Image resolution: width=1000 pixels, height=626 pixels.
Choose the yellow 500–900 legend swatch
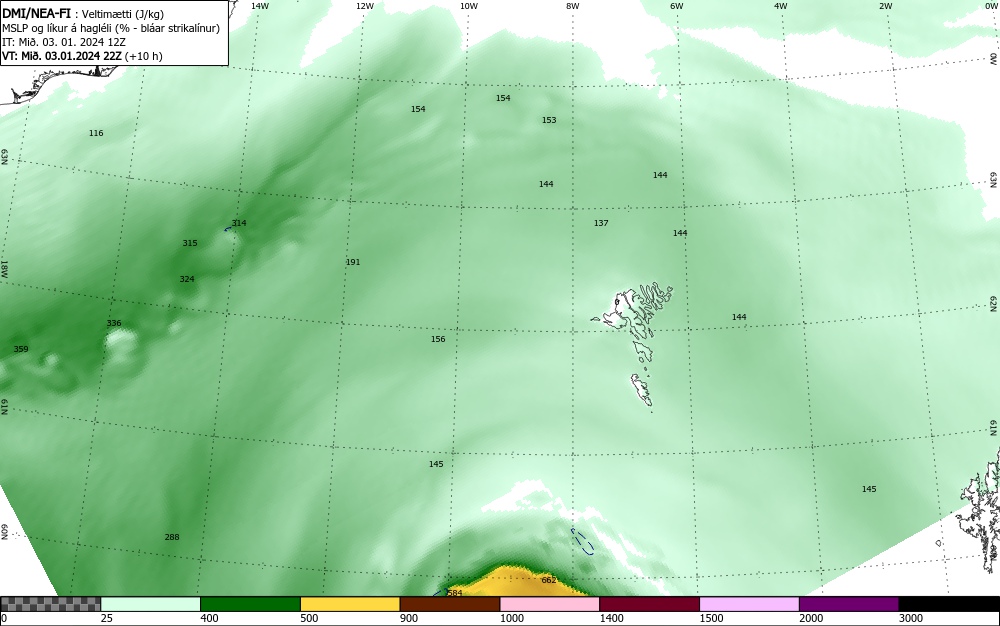point(350,604)
